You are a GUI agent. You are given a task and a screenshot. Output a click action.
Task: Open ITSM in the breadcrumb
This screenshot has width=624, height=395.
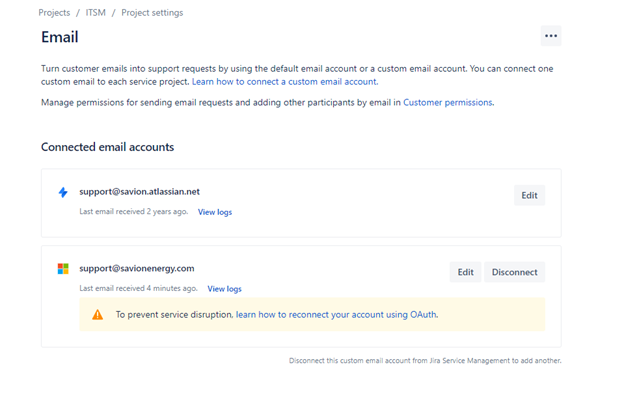(x=96, y=13)
